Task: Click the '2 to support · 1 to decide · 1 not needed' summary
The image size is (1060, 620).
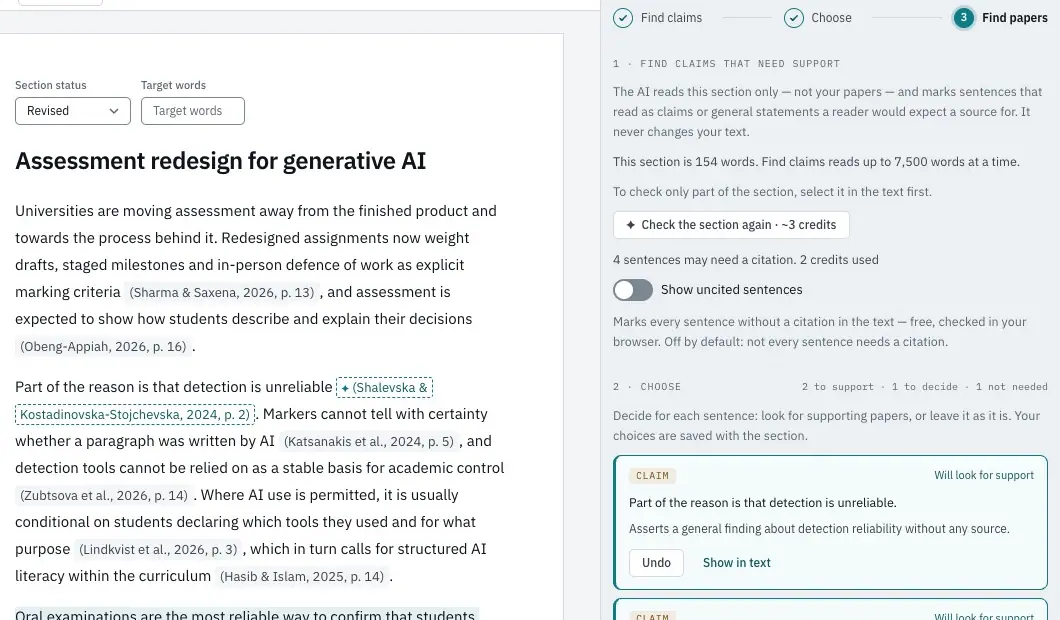Action: 924,387
